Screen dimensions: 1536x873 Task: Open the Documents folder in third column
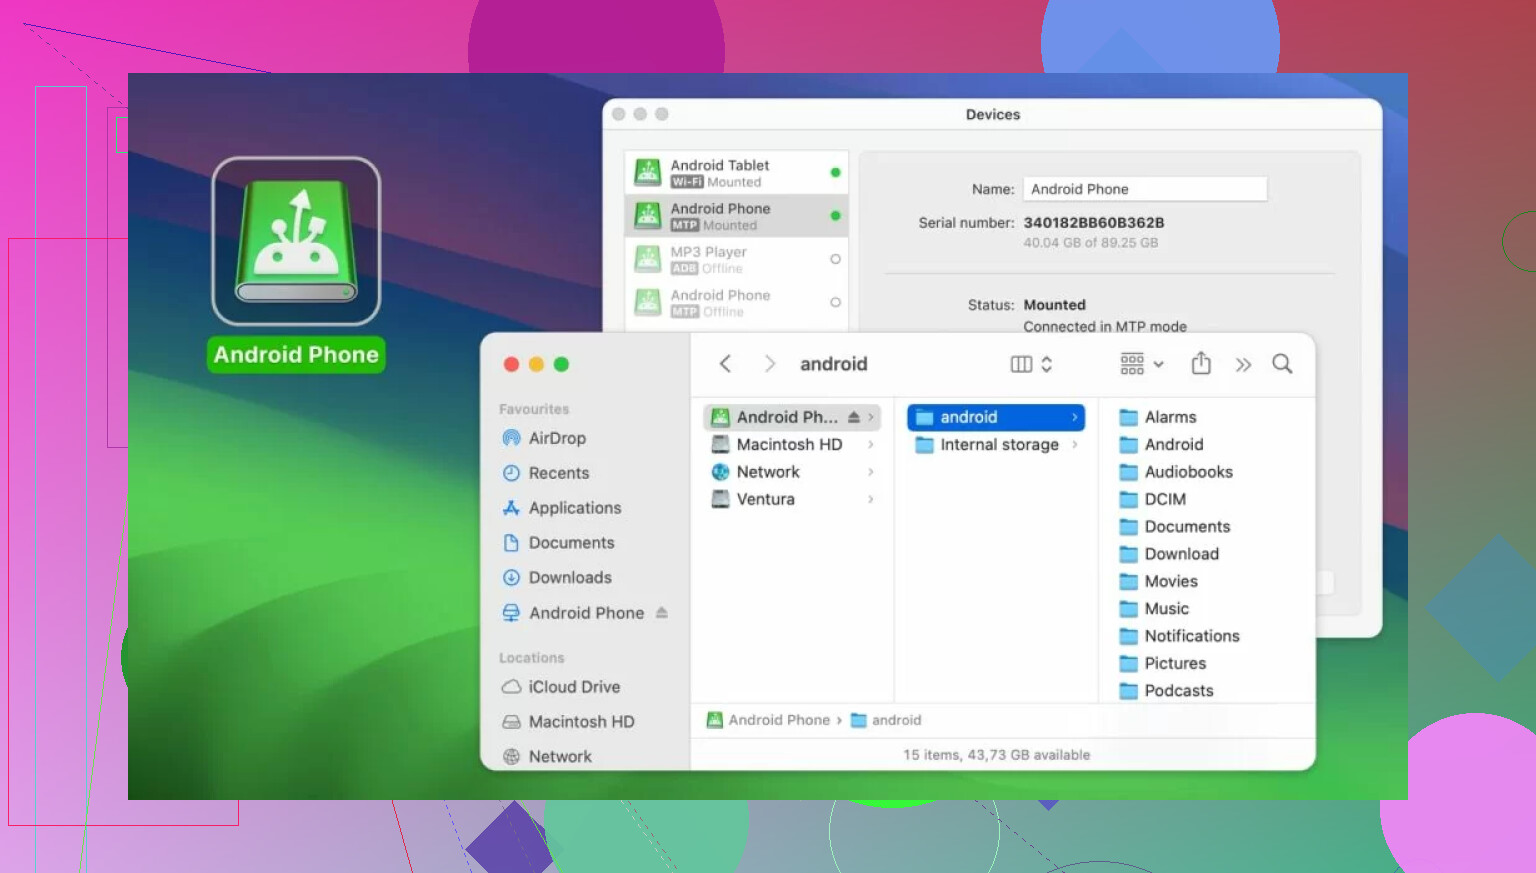click(x=1174, y=526)
